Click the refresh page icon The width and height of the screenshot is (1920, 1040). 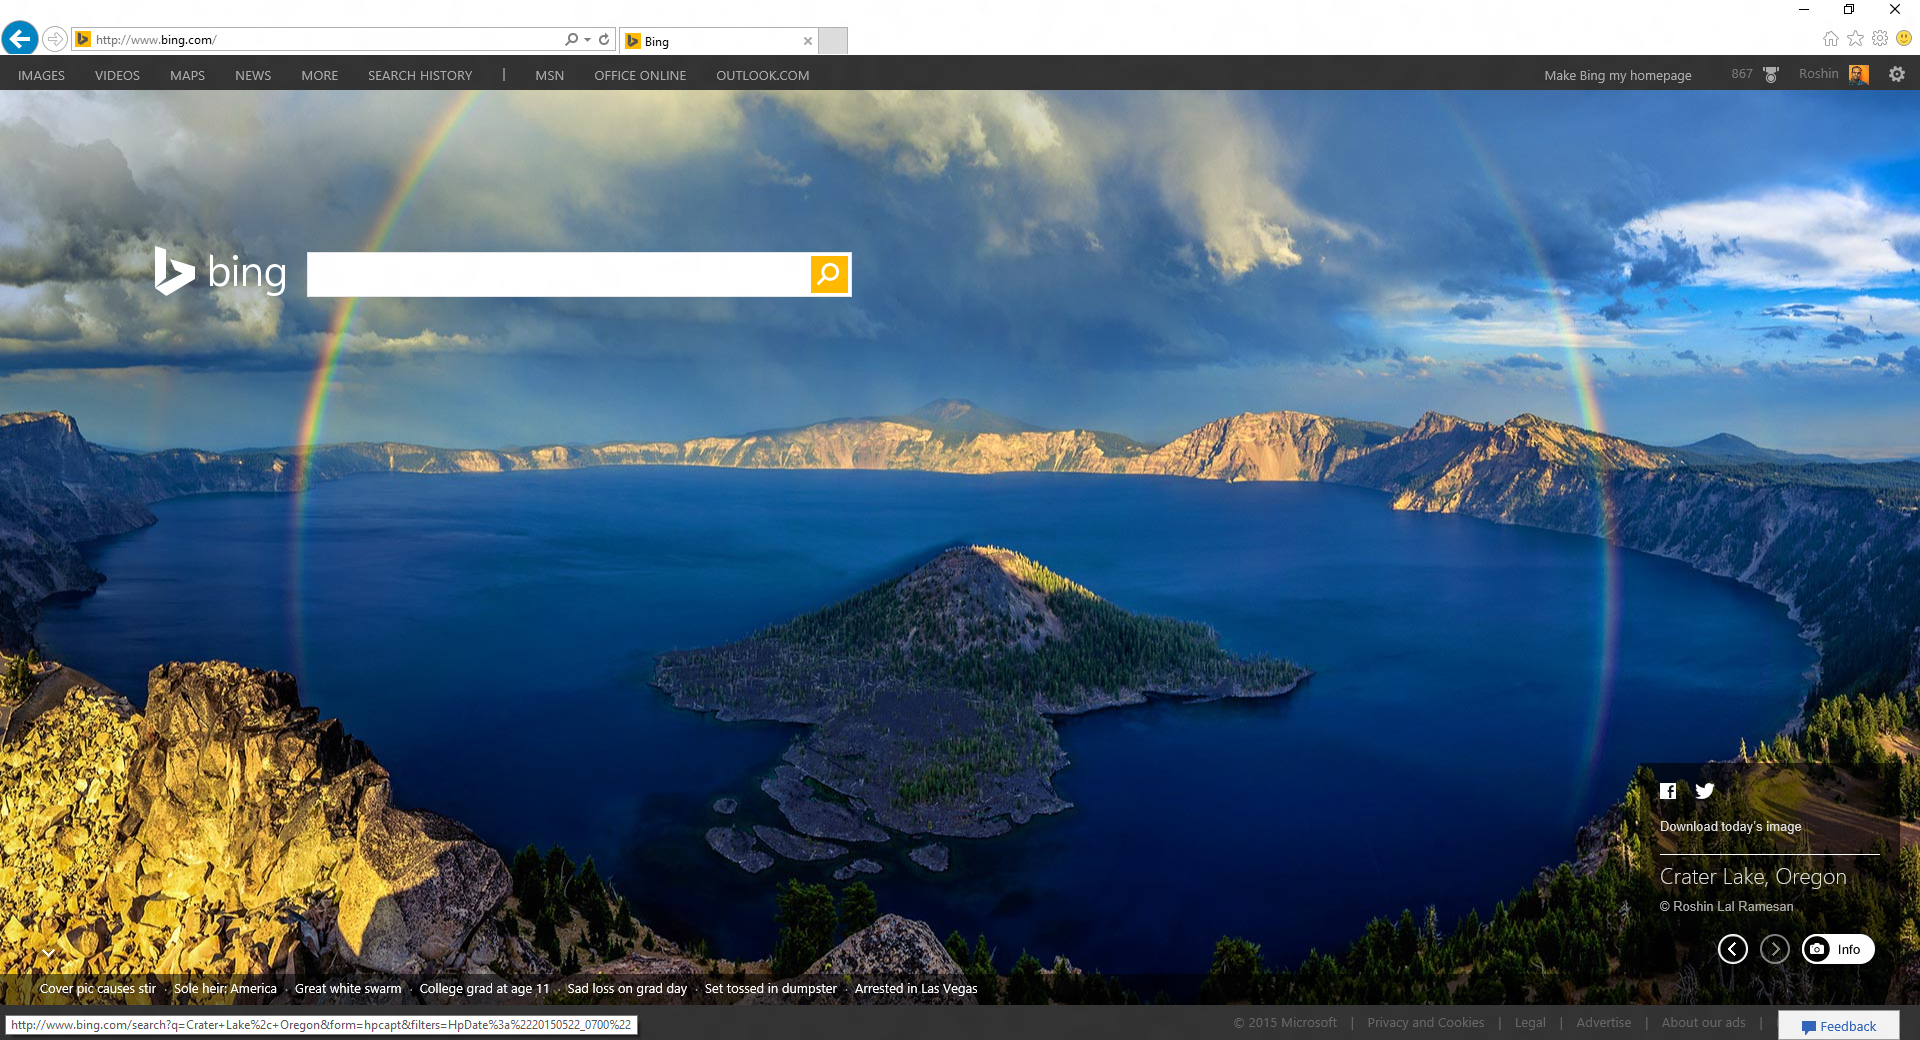(604, 39)
